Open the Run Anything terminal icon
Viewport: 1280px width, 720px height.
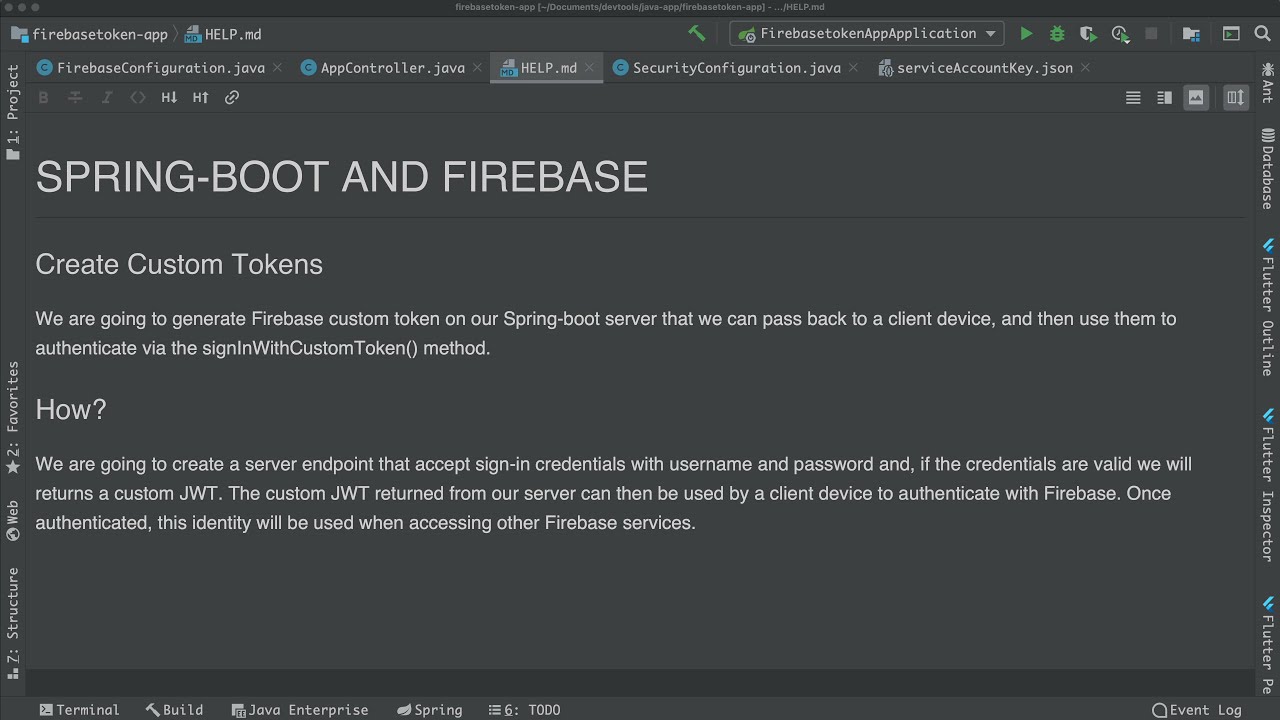pyautogui.click(x=1231, y=34)
